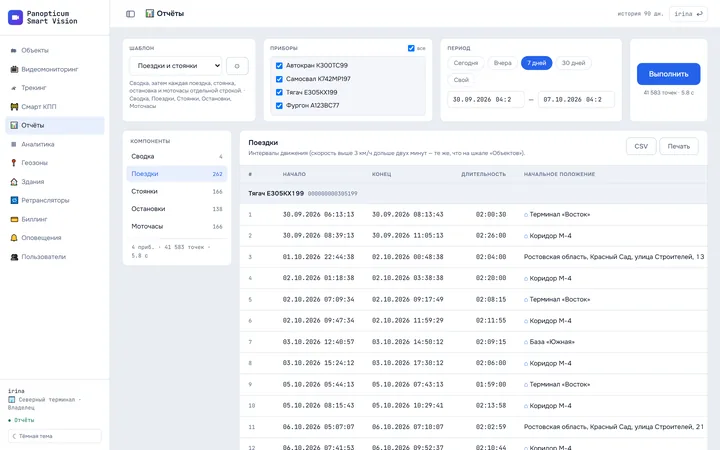This screenshot has width=720, height=450.
Task: Open Геозоны pin icon in sidebar
Action: (14, 163)
